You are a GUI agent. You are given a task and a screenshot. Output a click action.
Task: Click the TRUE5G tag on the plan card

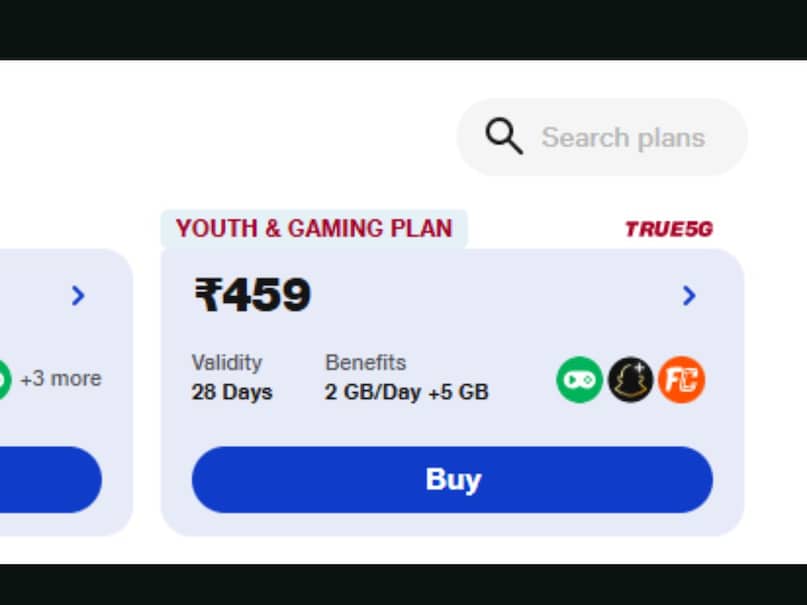coord(668,228)
